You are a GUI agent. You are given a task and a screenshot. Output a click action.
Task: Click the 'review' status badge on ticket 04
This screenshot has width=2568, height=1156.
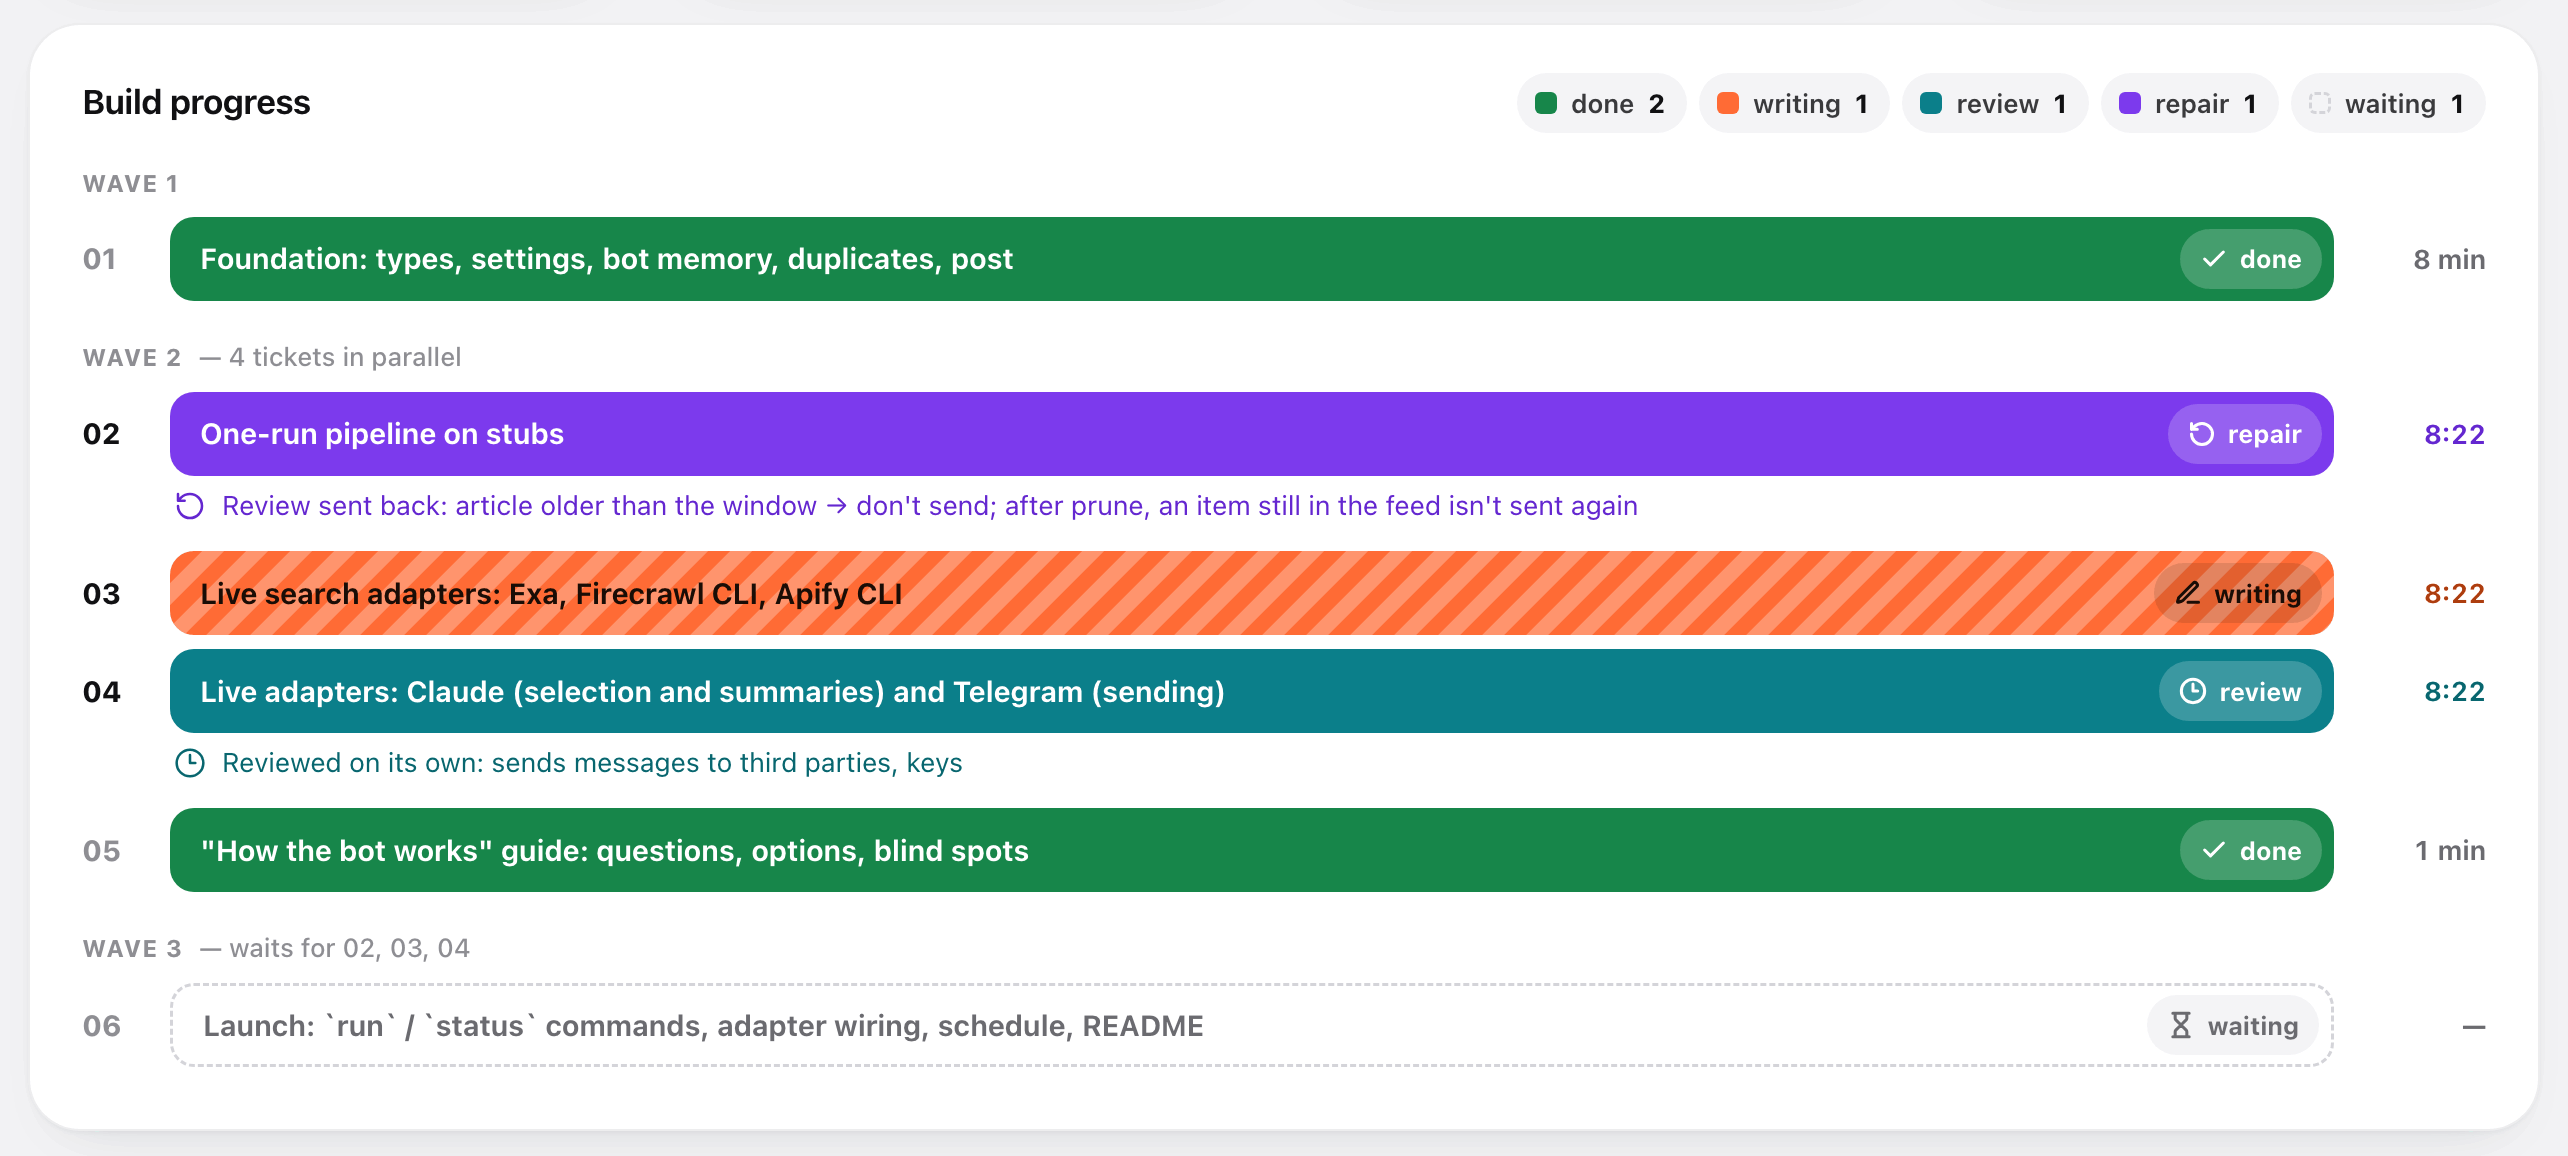(2240, 691)
